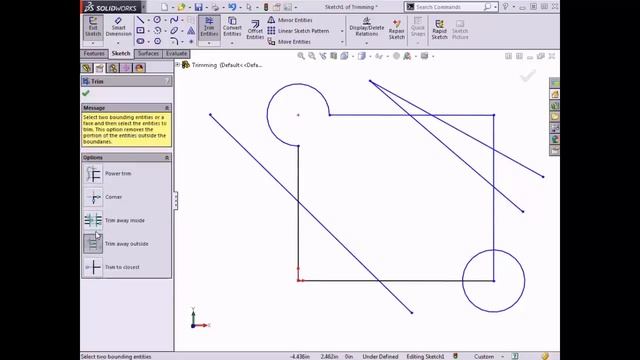Open the Display/Delete Relations dropdown arrow
Image resolution: width=640 pixels, height=360 pixels.
[367, 43]
